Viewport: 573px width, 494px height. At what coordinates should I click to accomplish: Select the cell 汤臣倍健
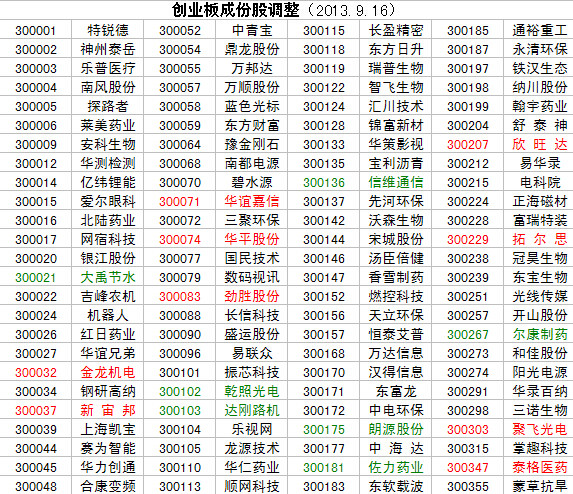[396, 258]
